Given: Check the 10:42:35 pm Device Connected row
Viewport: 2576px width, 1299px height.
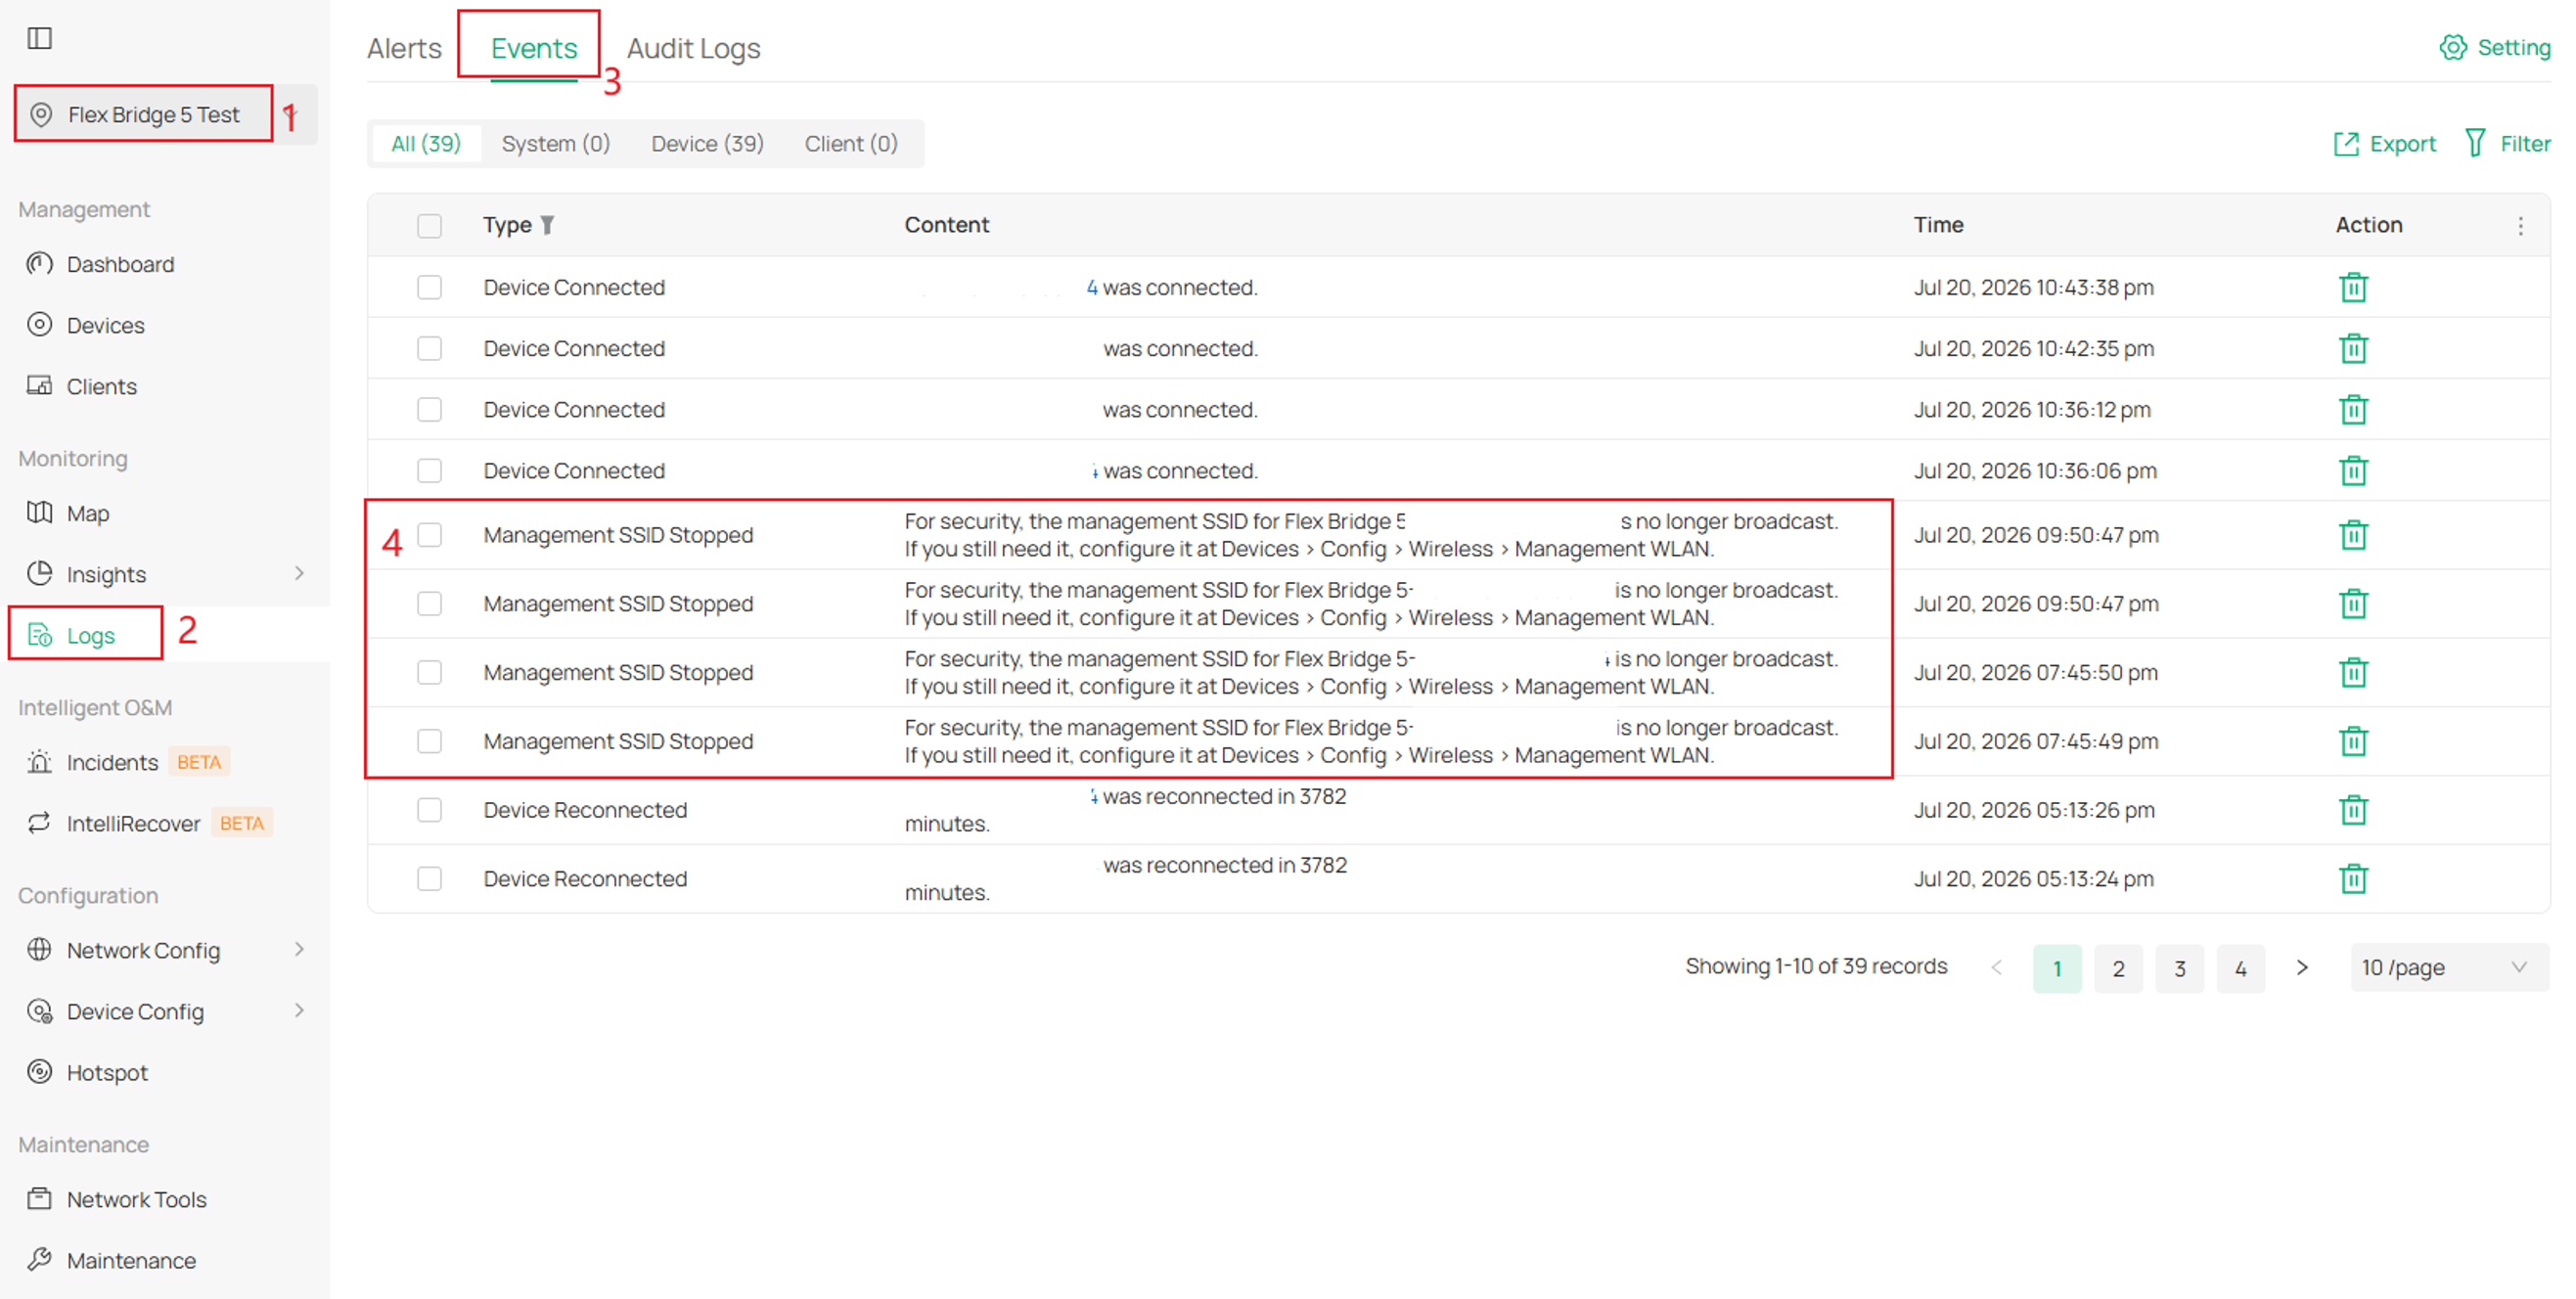Looking at the screenshot, I should coord(430,348).
